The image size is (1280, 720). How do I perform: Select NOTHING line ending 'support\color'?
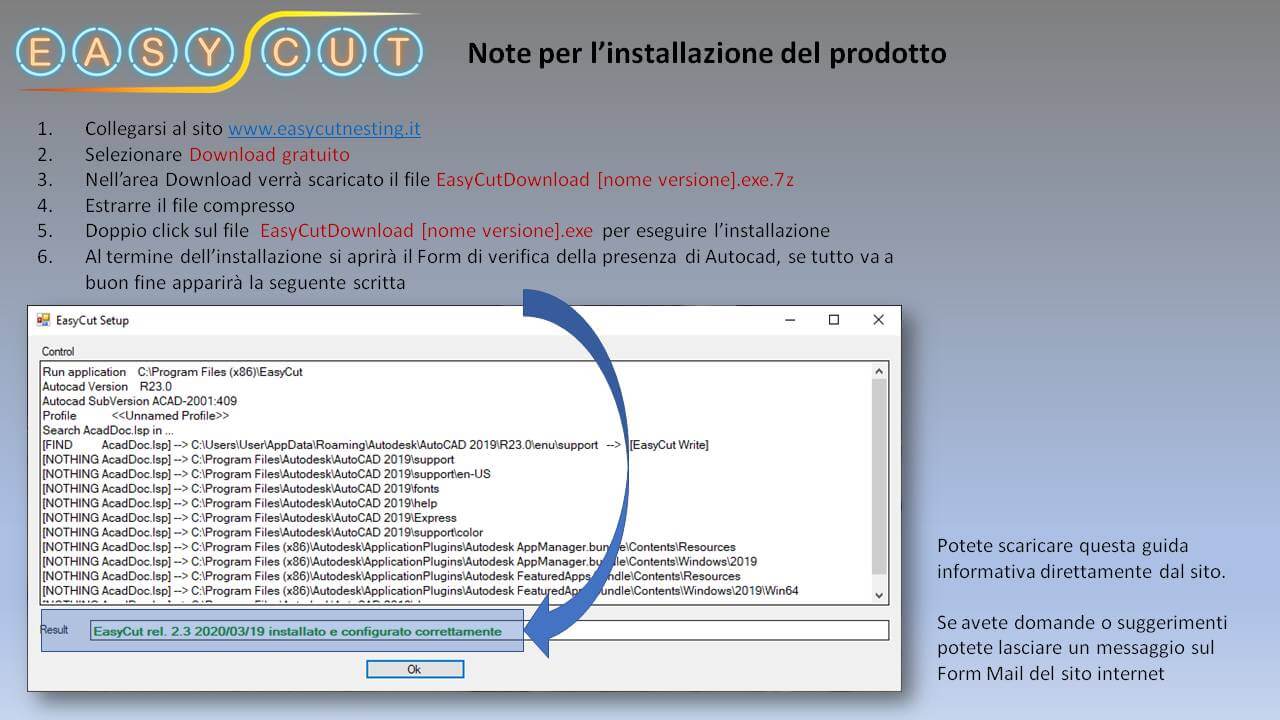[x=263, y=532]
